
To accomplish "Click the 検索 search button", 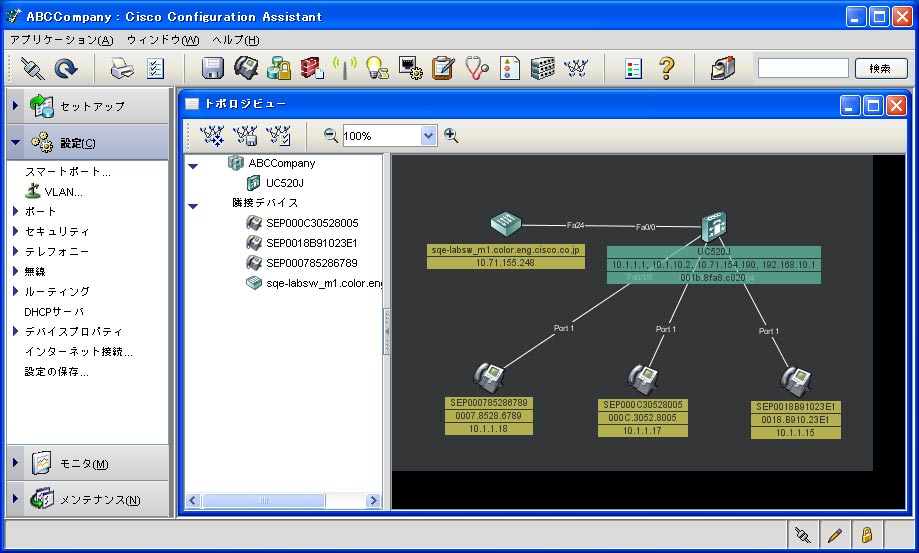I will pos(880,69).
